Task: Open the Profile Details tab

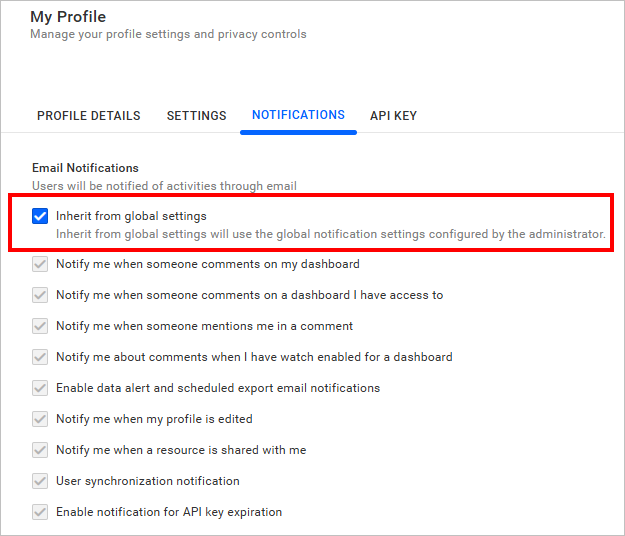Action: coord(89,116)
